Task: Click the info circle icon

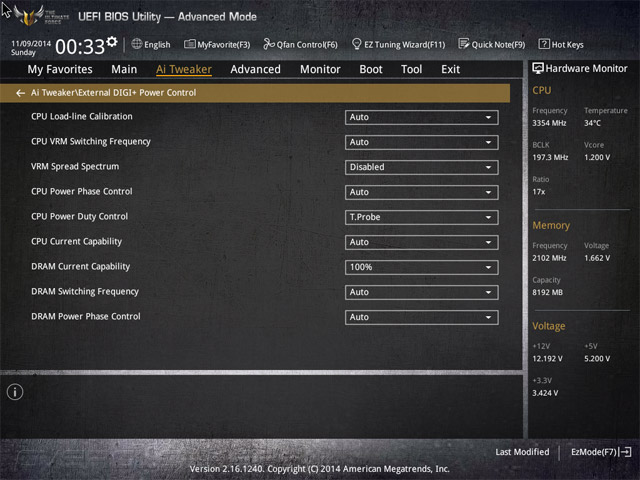Action: coord(15,392)
